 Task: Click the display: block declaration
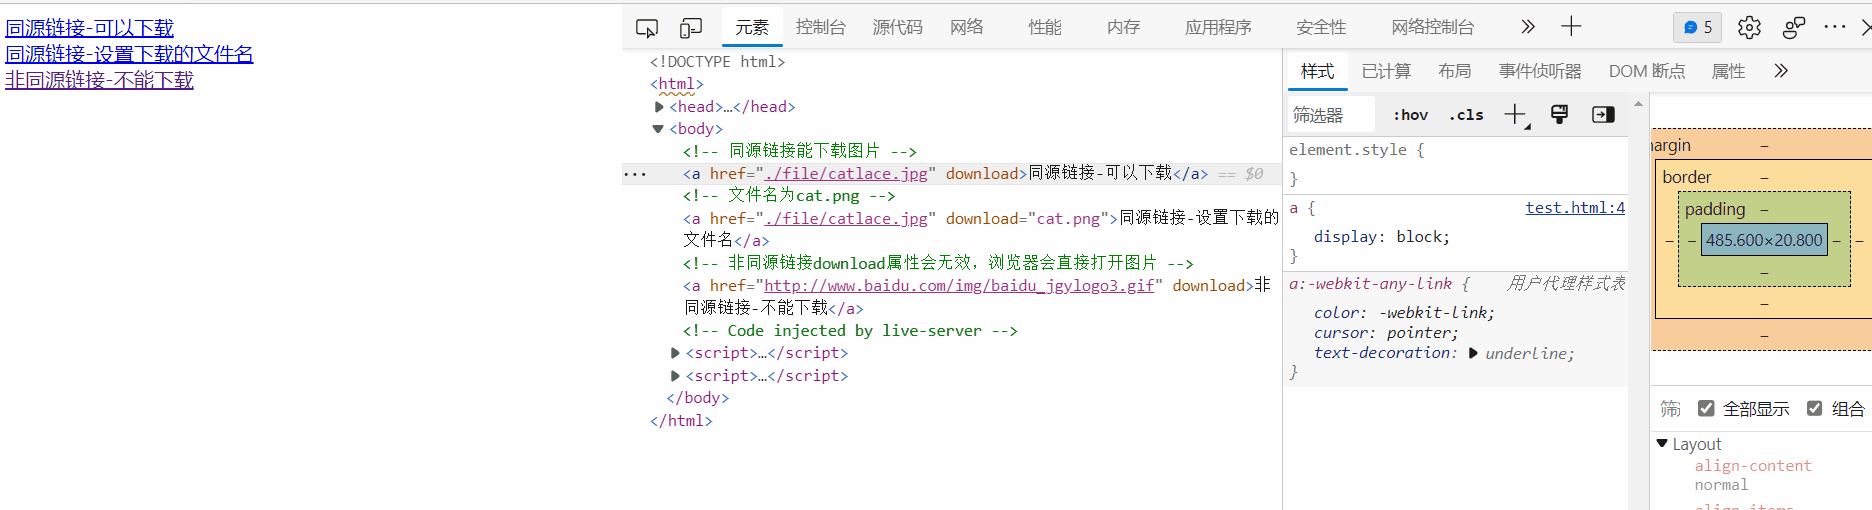tap(1382, 237)
